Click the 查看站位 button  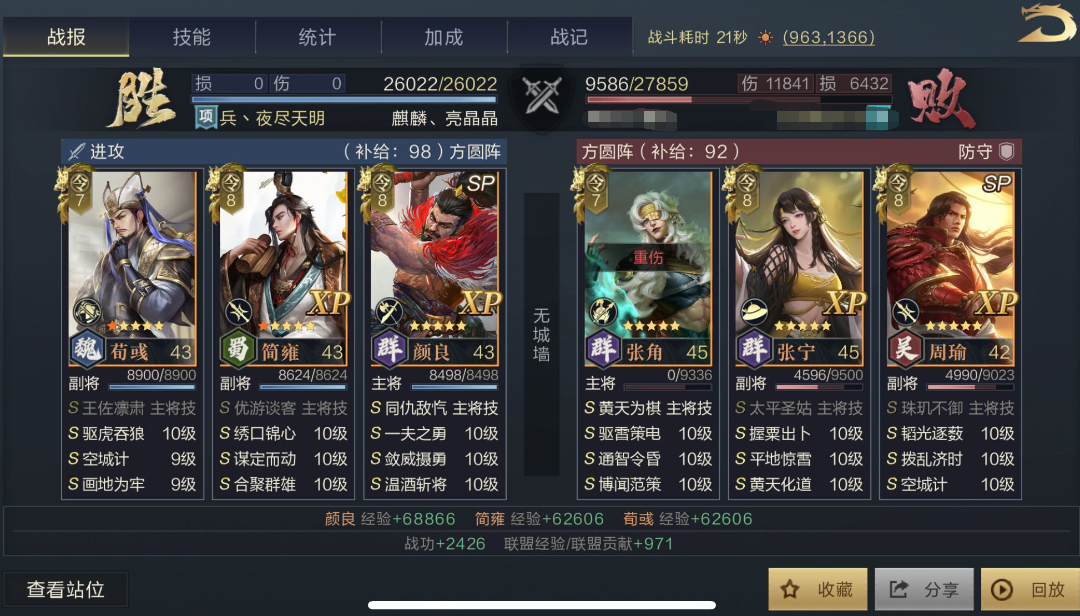(x=65, y=590)
